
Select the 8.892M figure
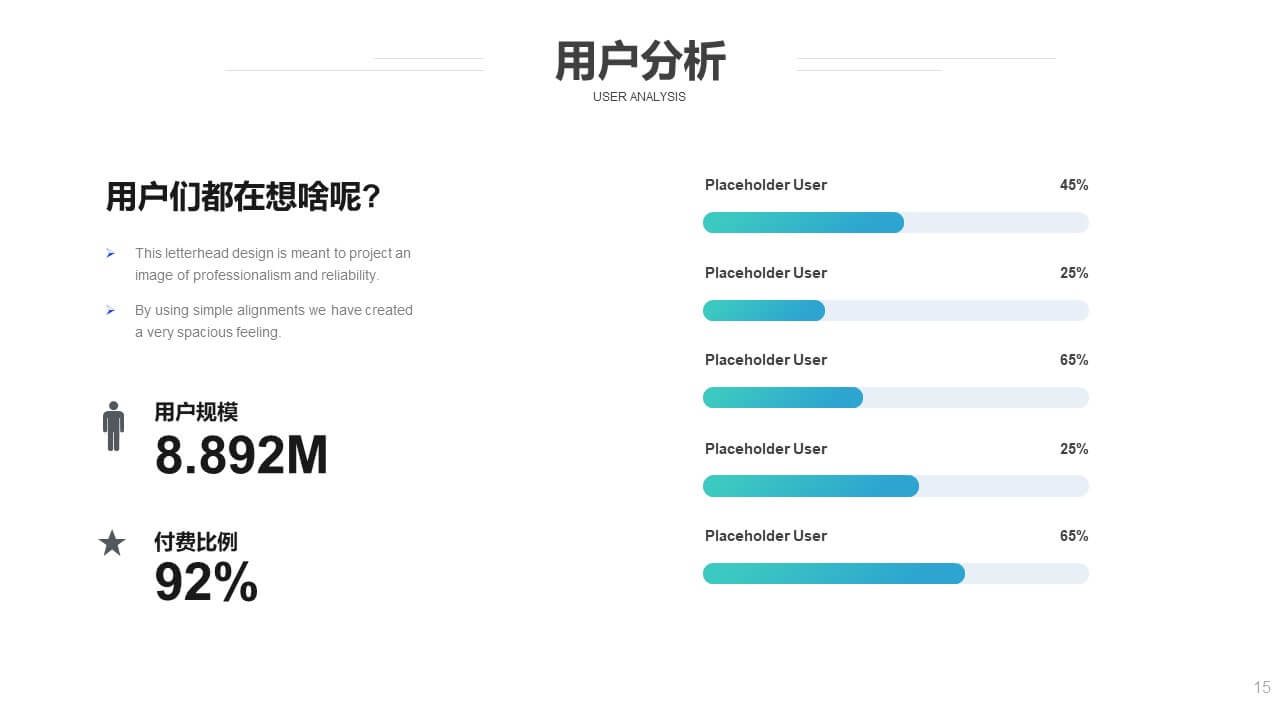241,456
